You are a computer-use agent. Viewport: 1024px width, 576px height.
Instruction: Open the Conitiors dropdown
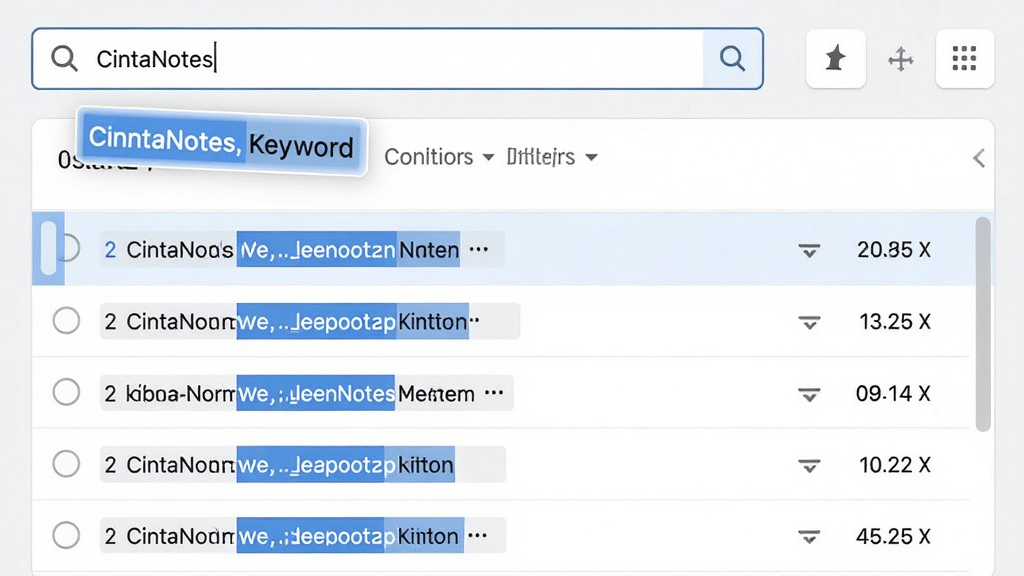[x=438, y=157]
